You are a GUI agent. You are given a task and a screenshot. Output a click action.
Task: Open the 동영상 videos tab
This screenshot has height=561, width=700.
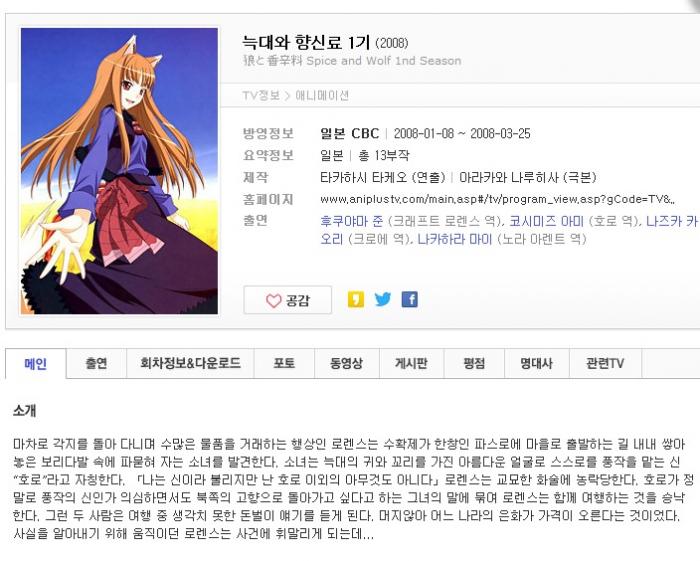(346, 363)
